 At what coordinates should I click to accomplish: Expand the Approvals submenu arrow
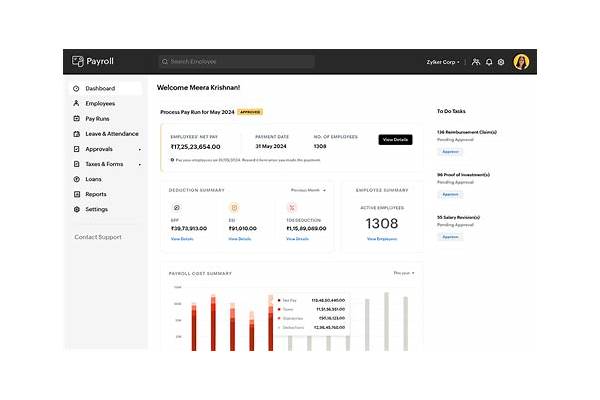[140, 150]
